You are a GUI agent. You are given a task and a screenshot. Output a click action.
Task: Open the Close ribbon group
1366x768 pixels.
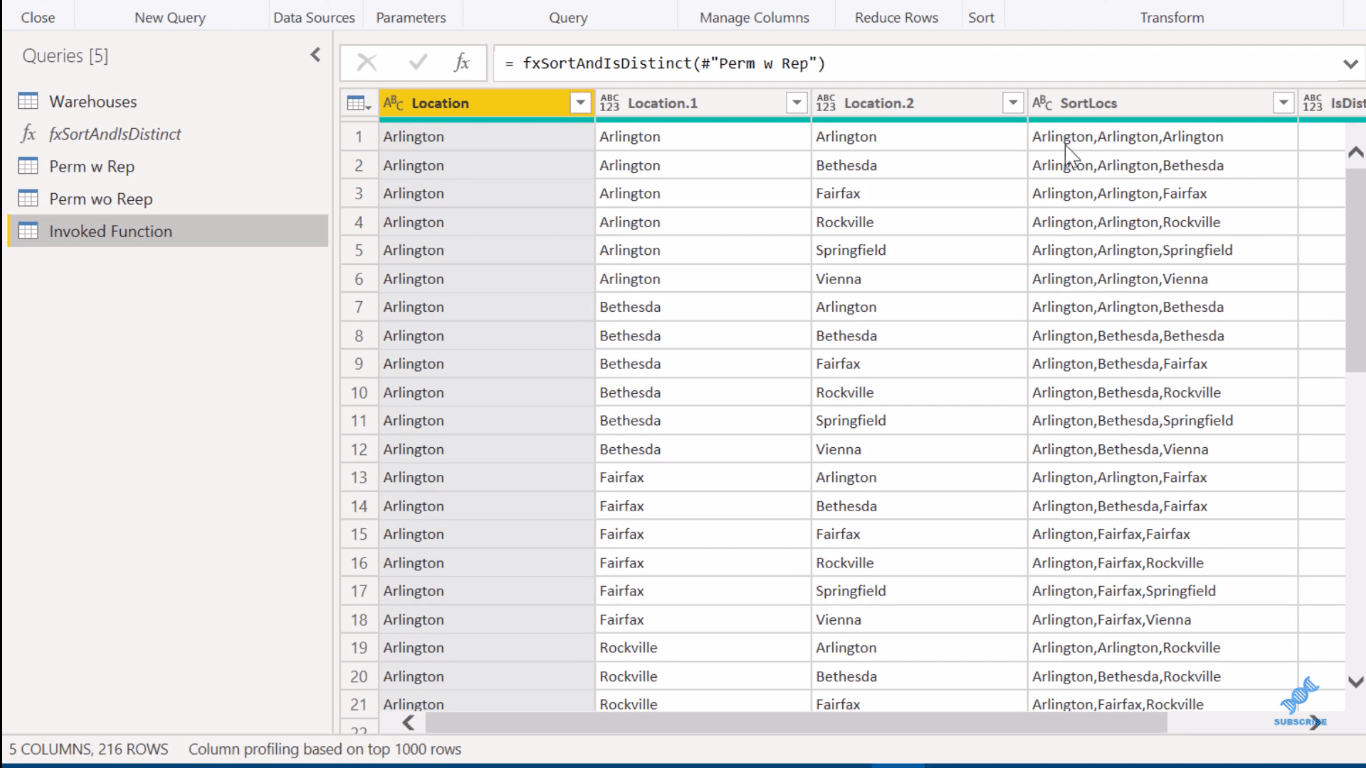point(38,17)
